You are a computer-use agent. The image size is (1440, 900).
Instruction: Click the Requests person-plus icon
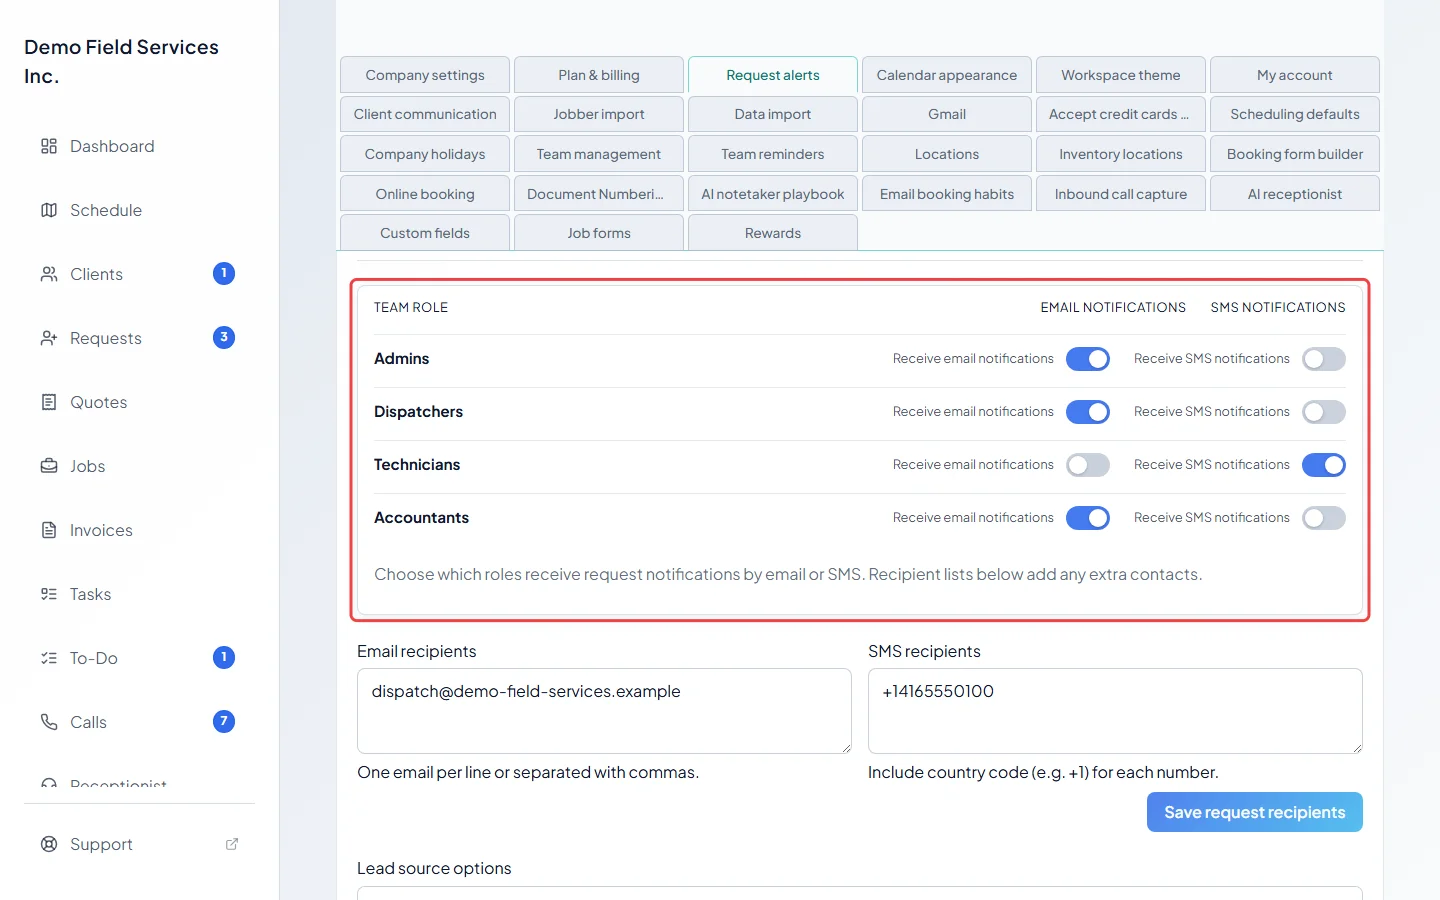point(49,338)
